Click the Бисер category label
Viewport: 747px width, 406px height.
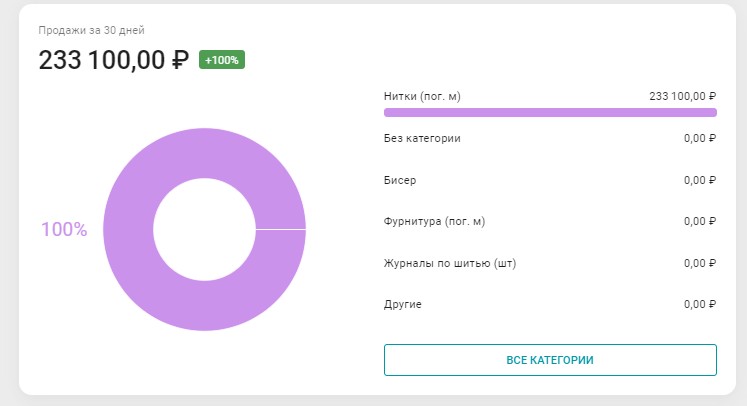coord(400,180)
